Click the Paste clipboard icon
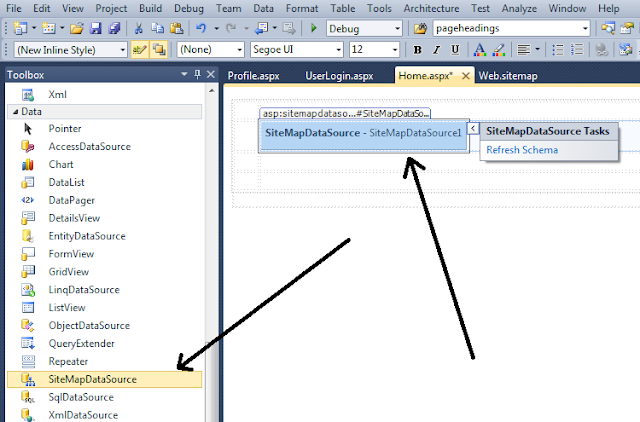Viewport: 640px width, 422px height. coord(176,28)
